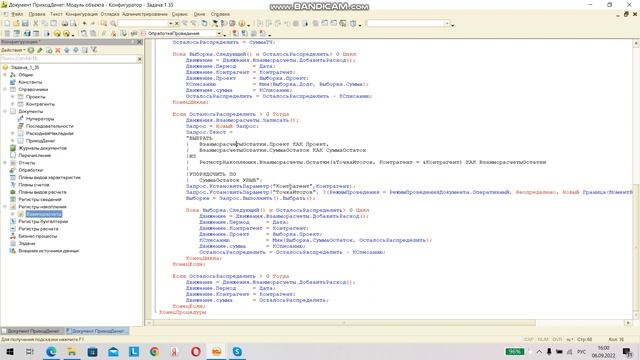Clear the configuration tree search field
This screenshot has width=640, height=360.
pos(140,59)
